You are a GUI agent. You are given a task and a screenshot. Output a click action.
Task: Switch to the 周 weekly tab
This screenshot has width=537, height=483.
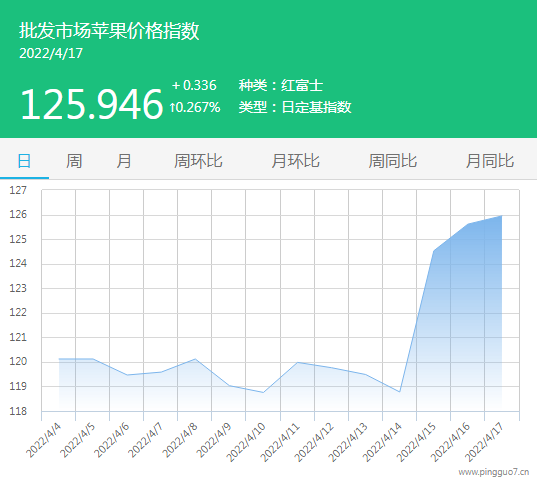coord(74,160)
